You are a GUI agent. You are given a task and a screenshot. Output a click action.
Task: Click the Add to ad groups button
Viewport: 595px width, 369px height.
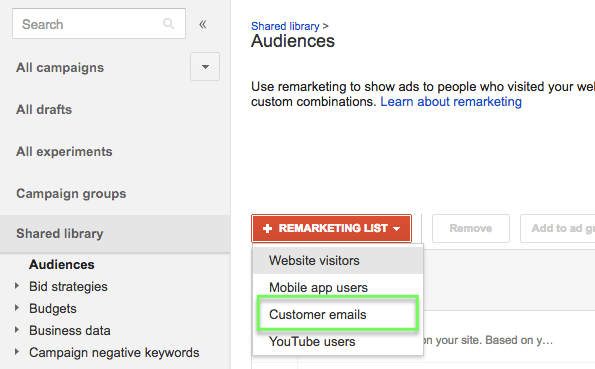(558, 228)
